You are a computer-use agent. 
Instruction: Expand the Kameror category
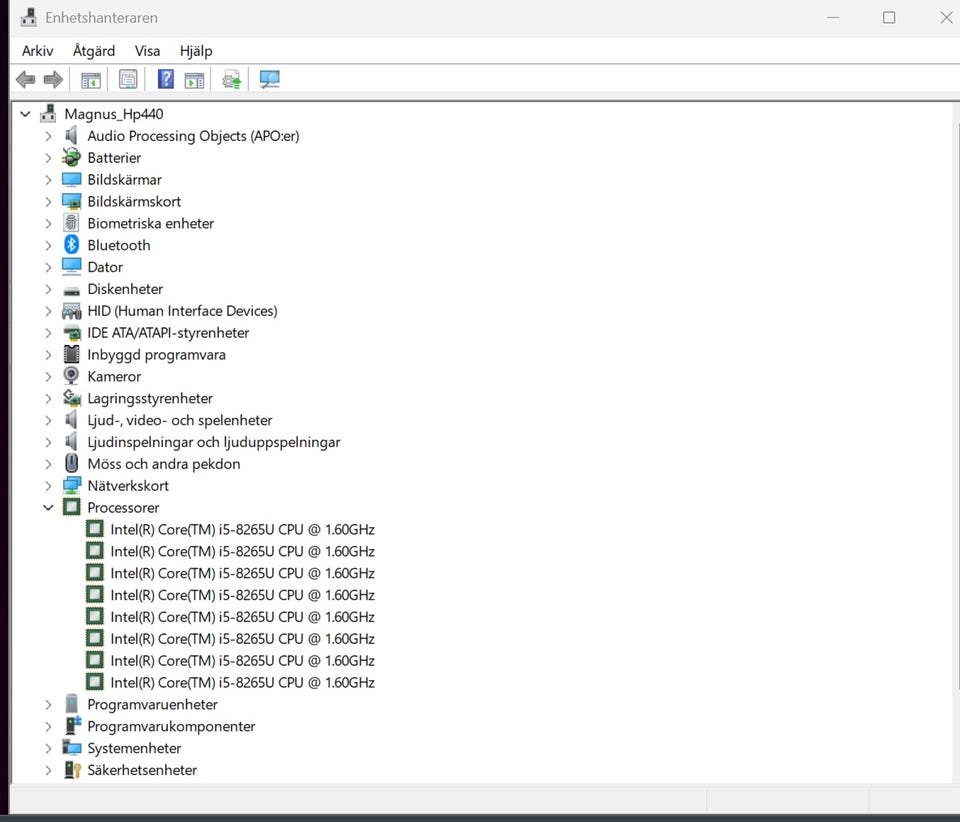pos(48,376)
